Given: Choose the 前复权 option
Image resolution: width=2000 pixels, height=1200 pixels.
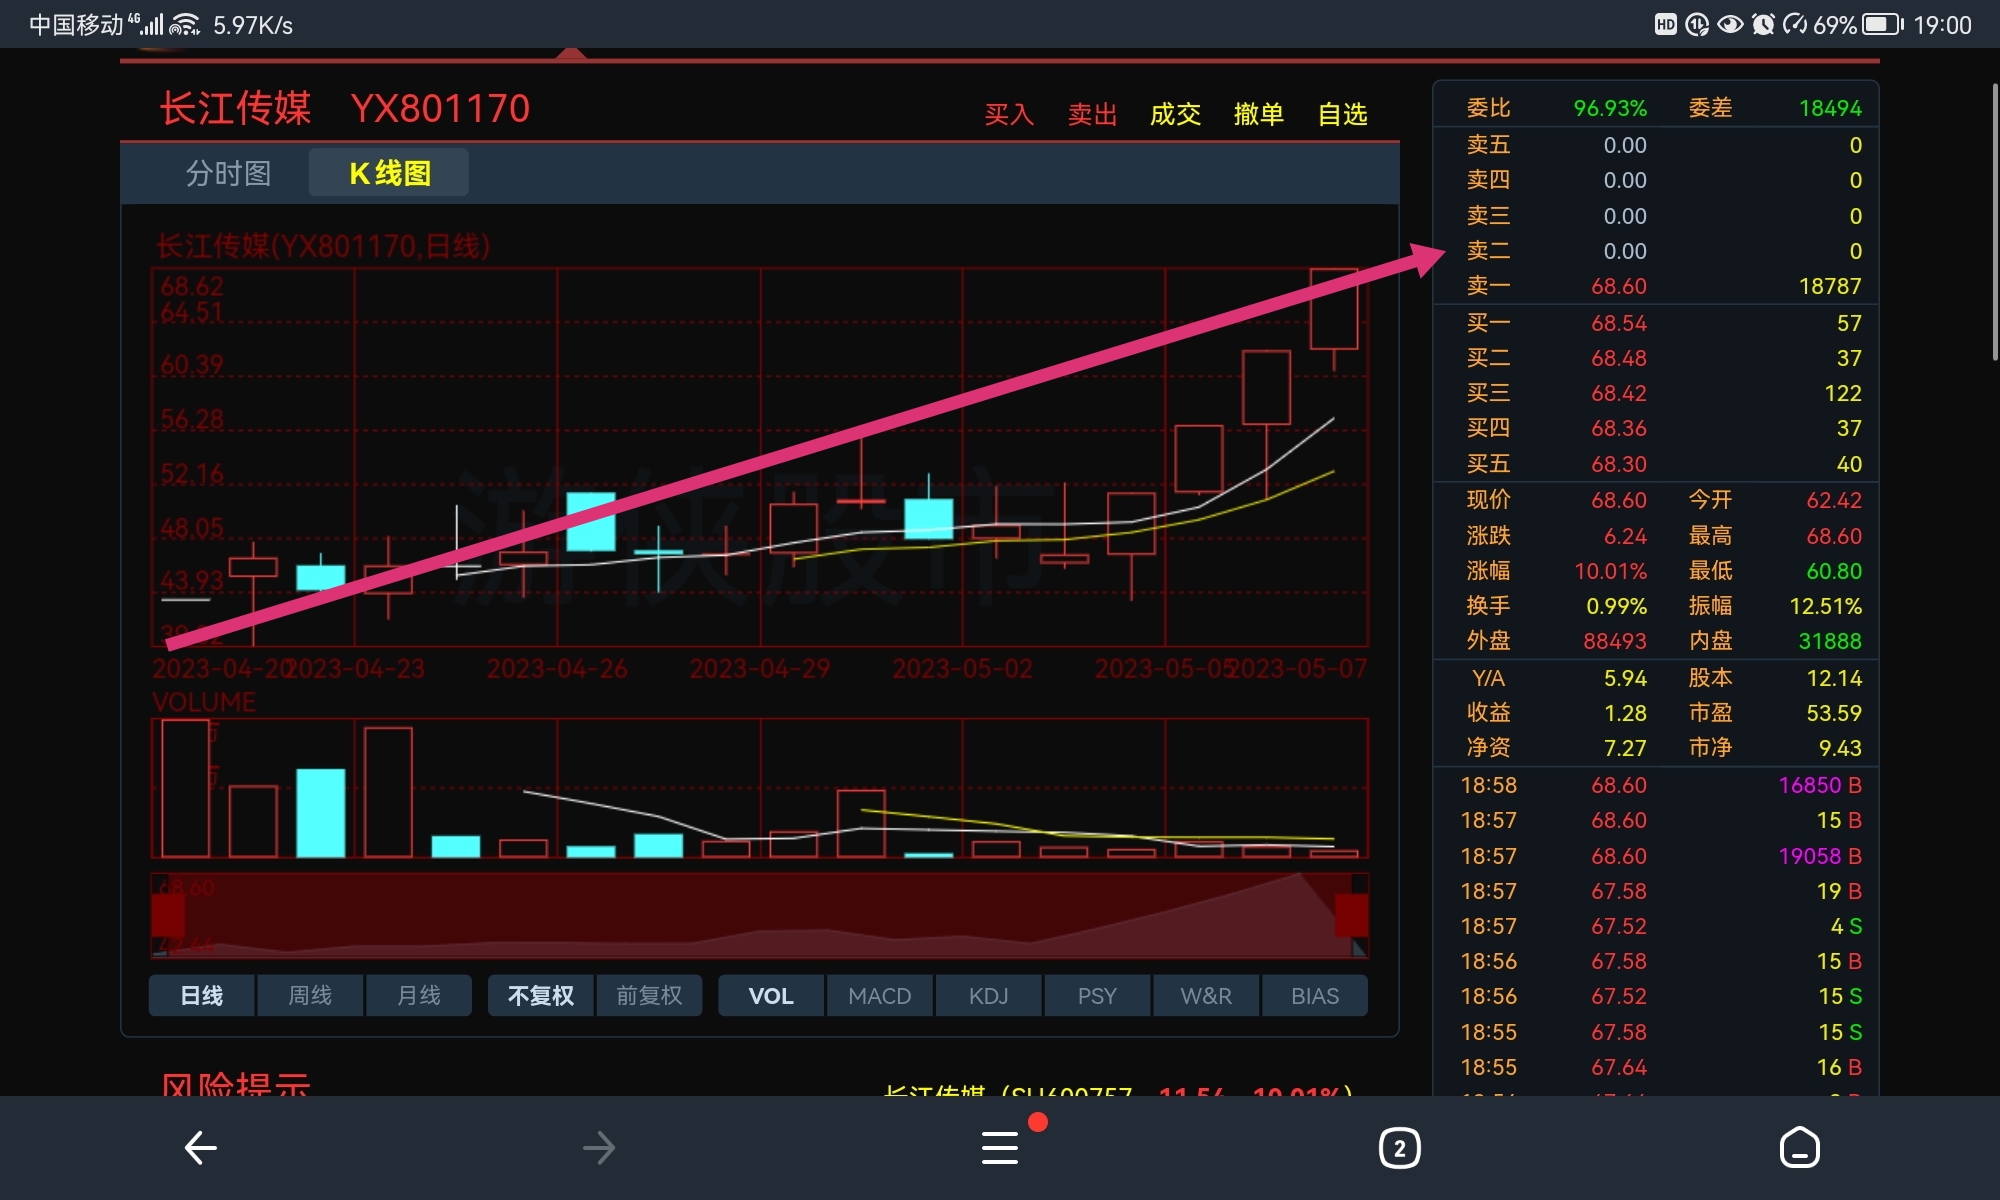Looking at the screenshot, I should 649,996.
